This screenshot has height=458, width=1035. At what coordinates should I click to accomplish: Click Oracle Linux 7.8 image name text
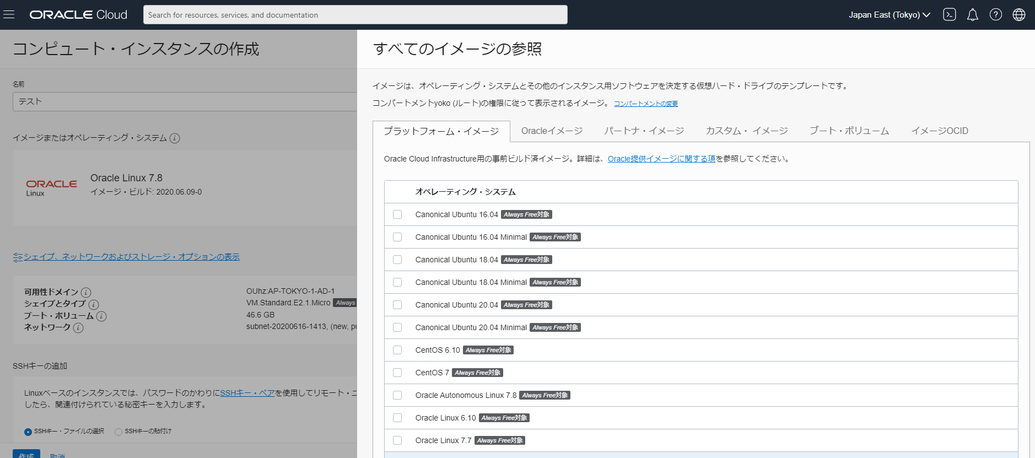coord(126,178)
